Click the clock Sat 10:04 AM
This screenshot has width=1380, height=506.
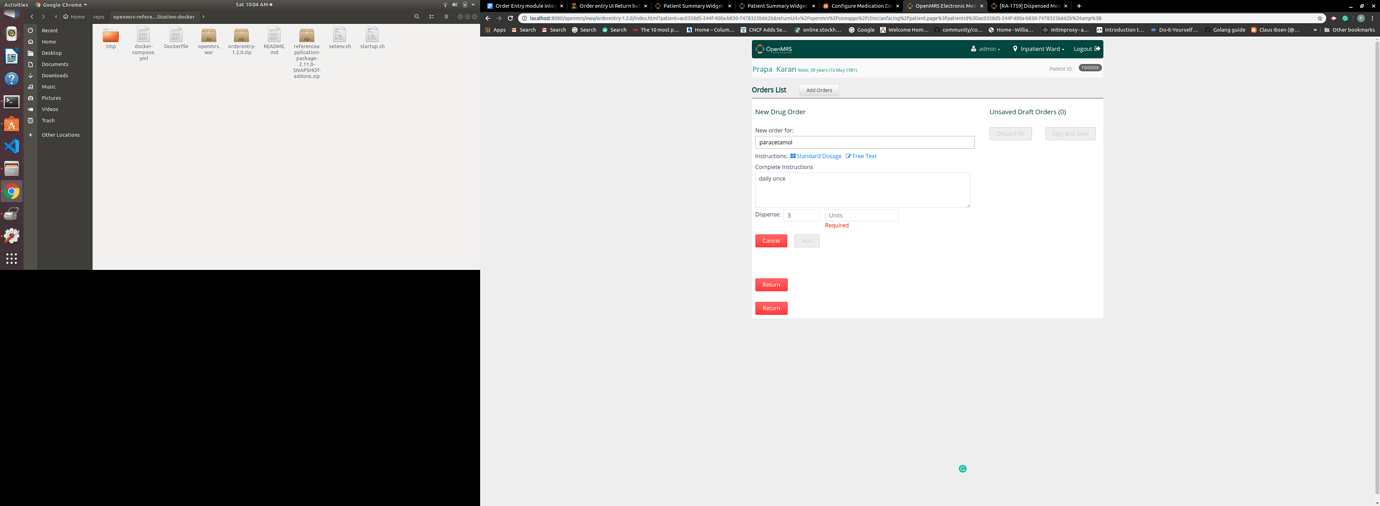[251, 4]
